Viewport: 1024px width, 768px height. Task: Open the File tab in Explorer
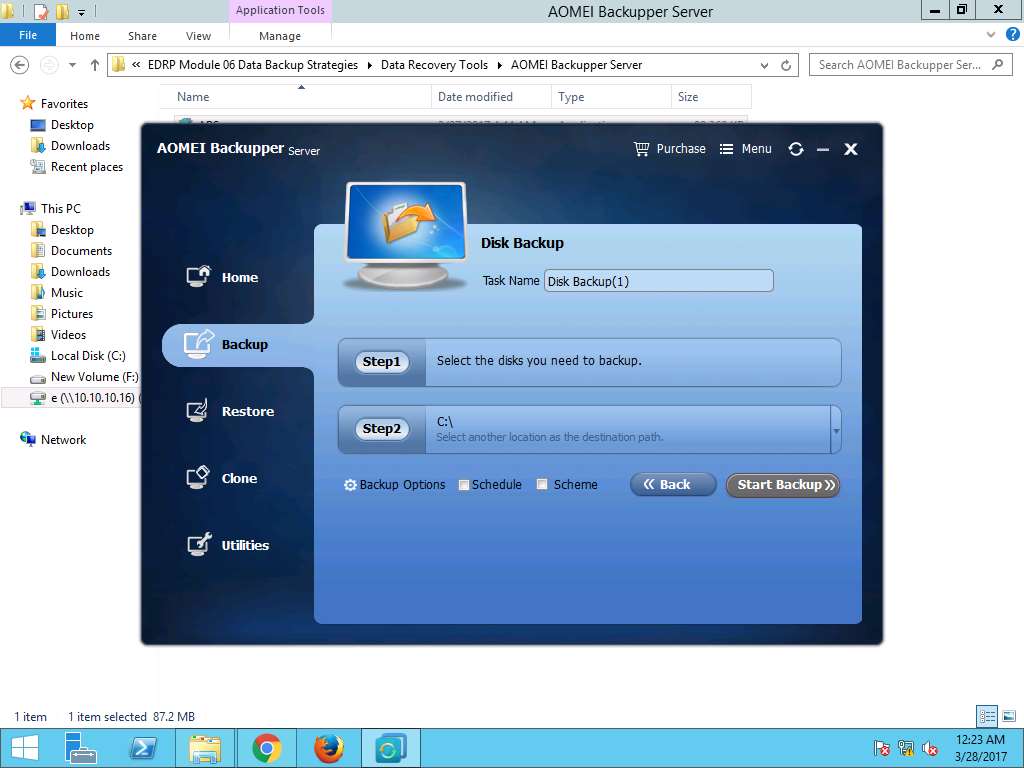tap(27, 35)
